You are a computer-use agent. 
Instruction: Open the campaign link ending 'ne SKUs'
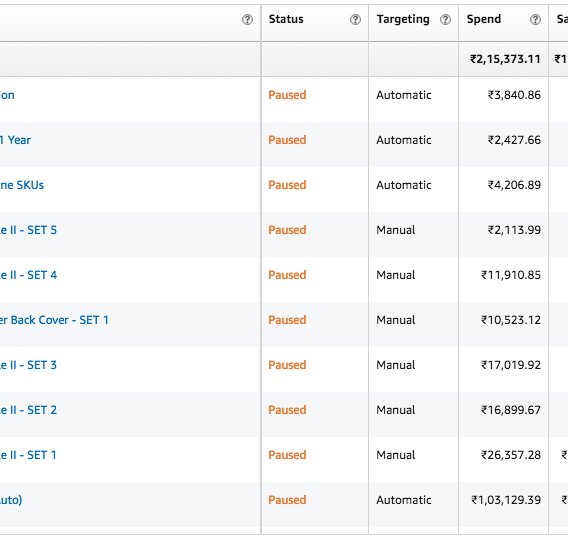click(x=22, y=185)
